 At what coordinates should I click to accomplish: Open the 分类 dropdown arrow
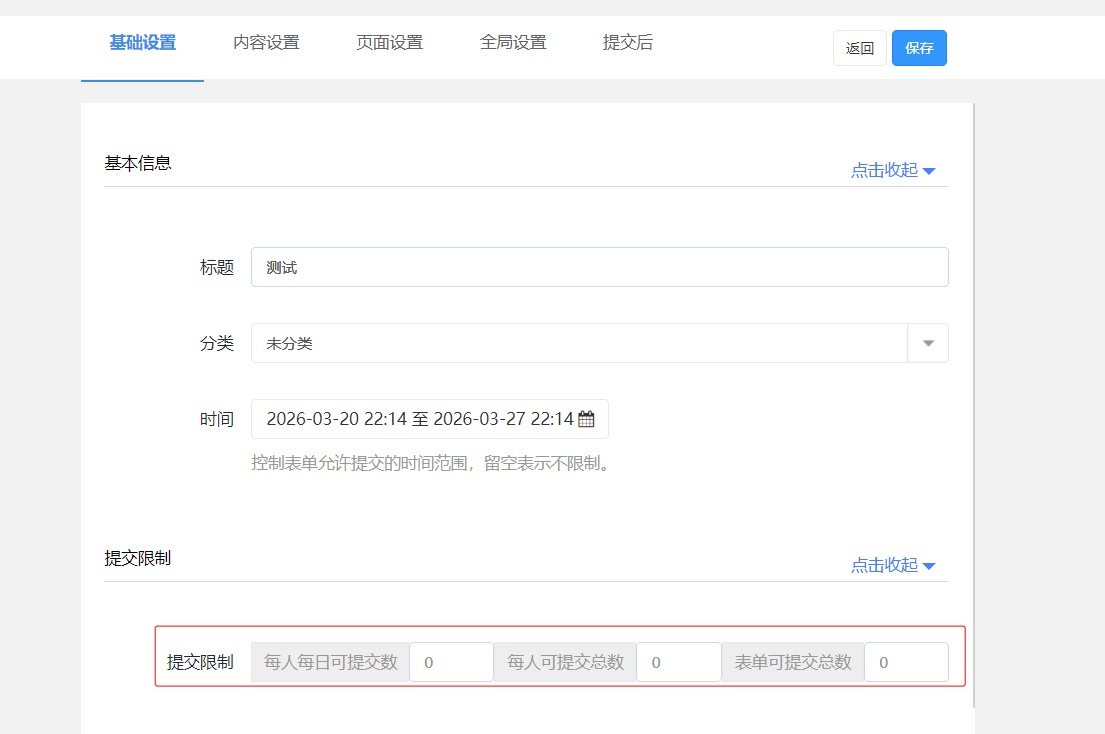(928, 343)
